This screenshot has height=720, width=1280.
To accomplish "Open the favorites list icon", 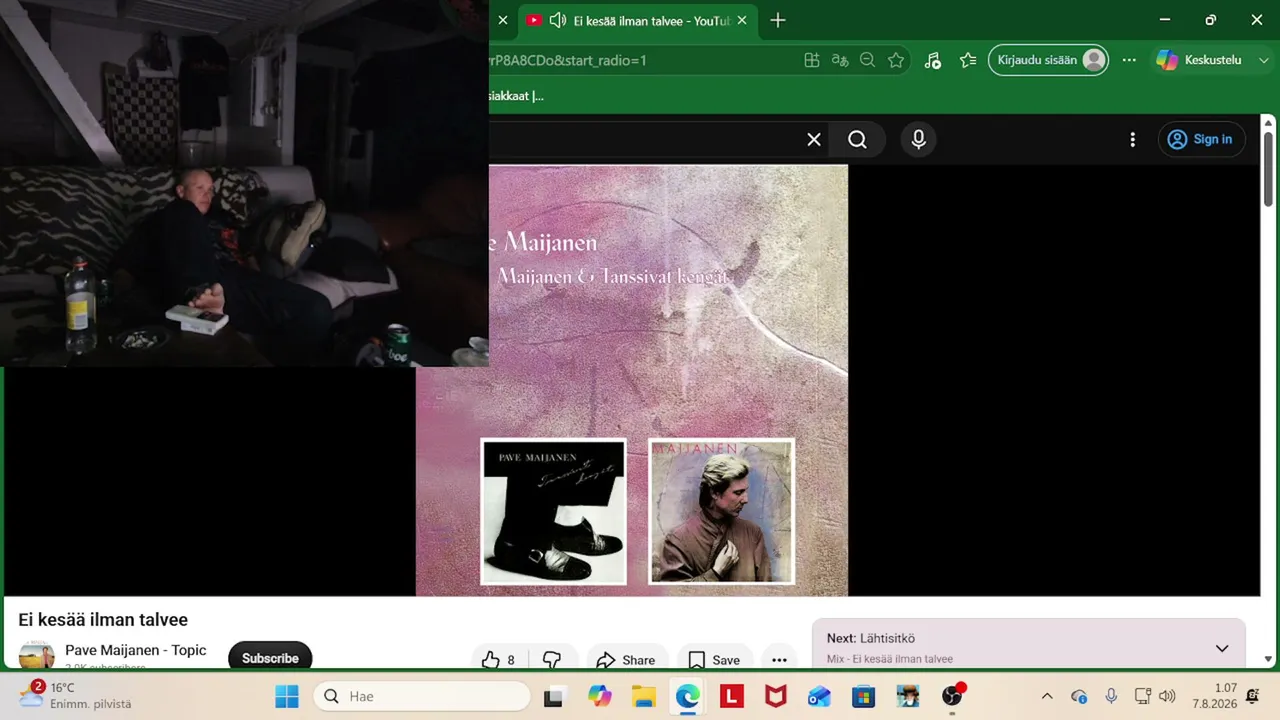I will [x=967, y=60].
